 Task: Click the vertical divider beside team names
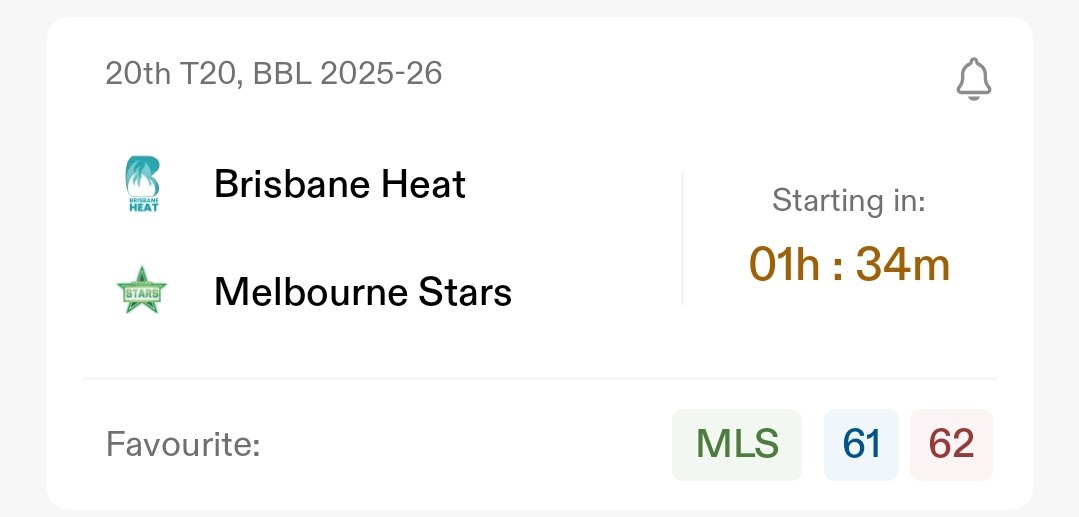(x=682, y=238)
